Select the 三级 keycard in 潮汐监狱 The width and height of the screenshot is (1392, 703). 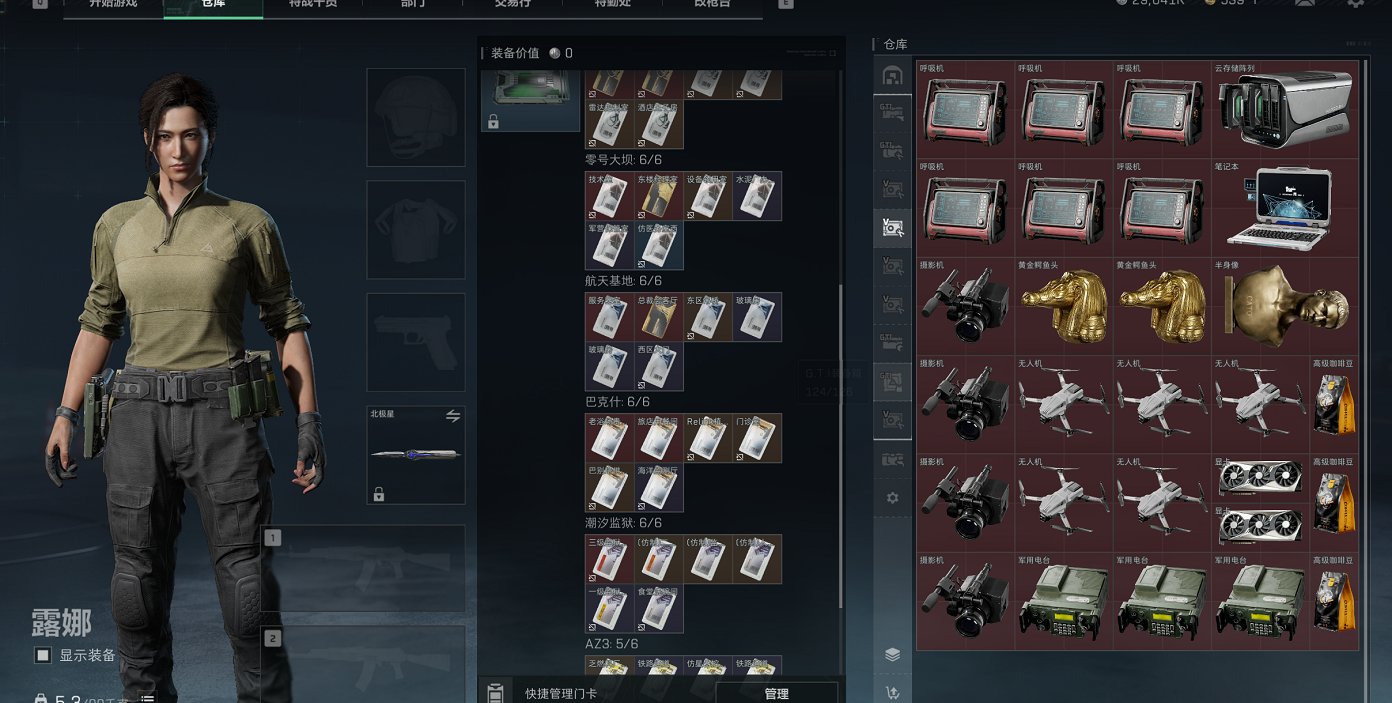click(610, 559)
